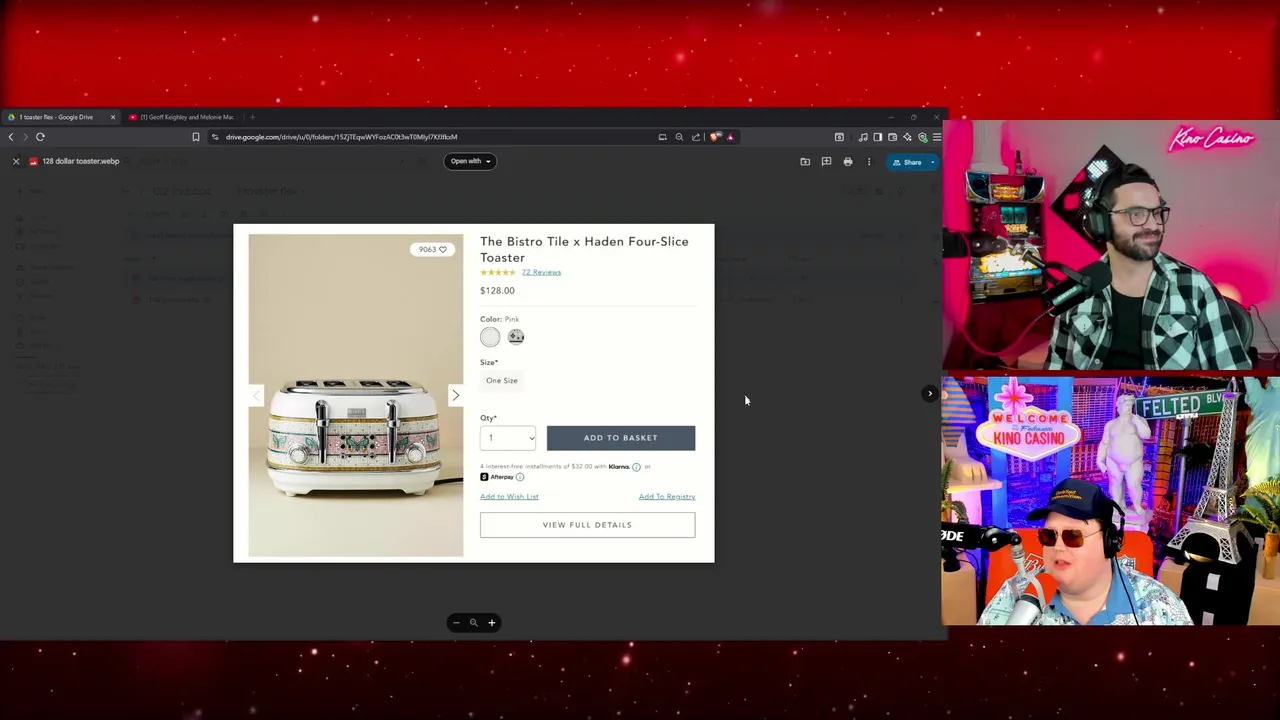The image size is (1280, 720).
Task: Select the white color swatch
Action: click(x=490, y=337)
